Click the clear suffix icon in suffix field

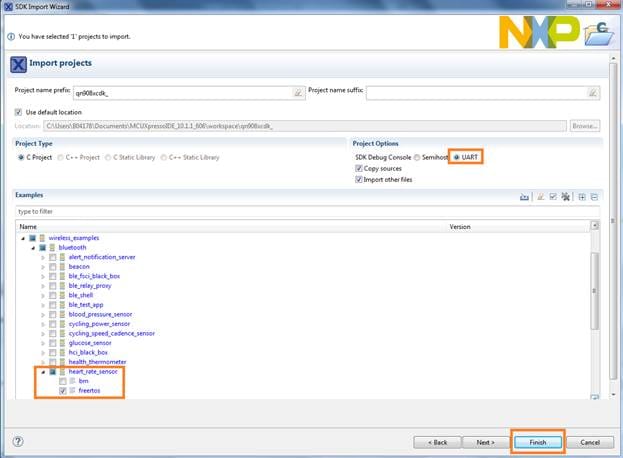pos(593,93)
